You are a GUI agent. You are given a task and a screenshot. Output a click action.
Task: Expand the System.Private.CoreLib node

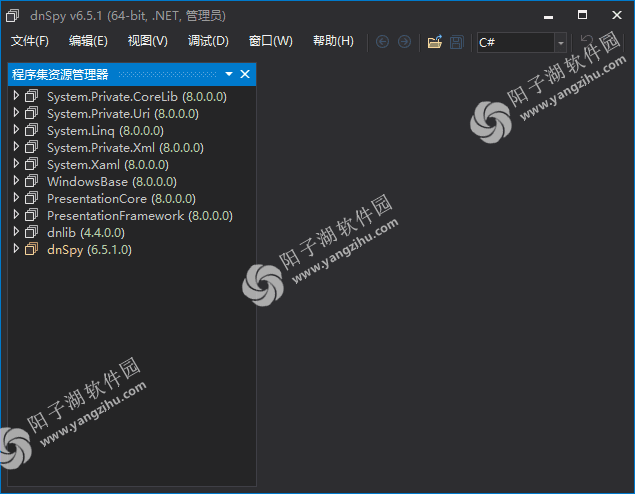pyautogui.click(x=16, y=96)
